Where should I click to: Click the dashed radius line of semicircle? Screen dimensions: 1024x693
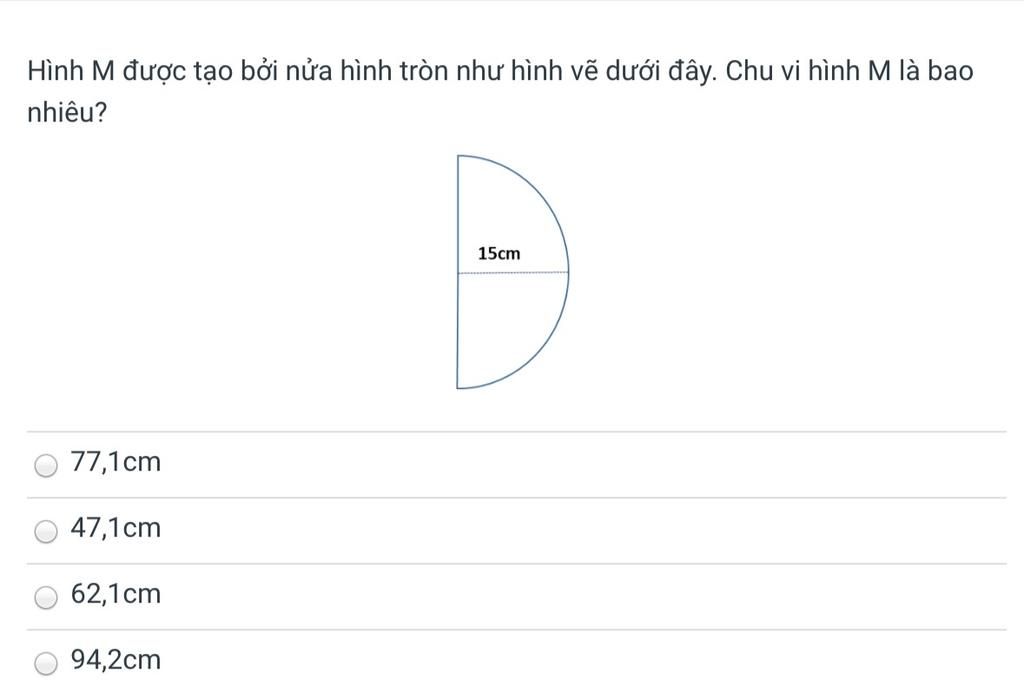point(513,272)
